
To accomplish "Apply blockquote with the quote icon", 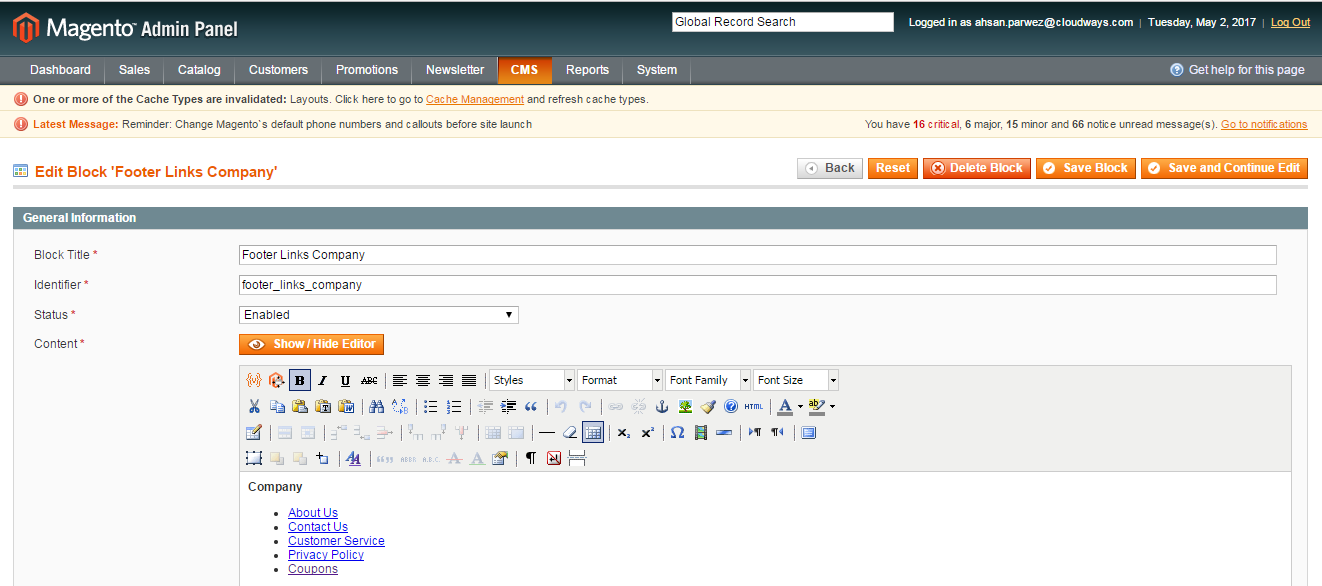I will coord(531,406).
